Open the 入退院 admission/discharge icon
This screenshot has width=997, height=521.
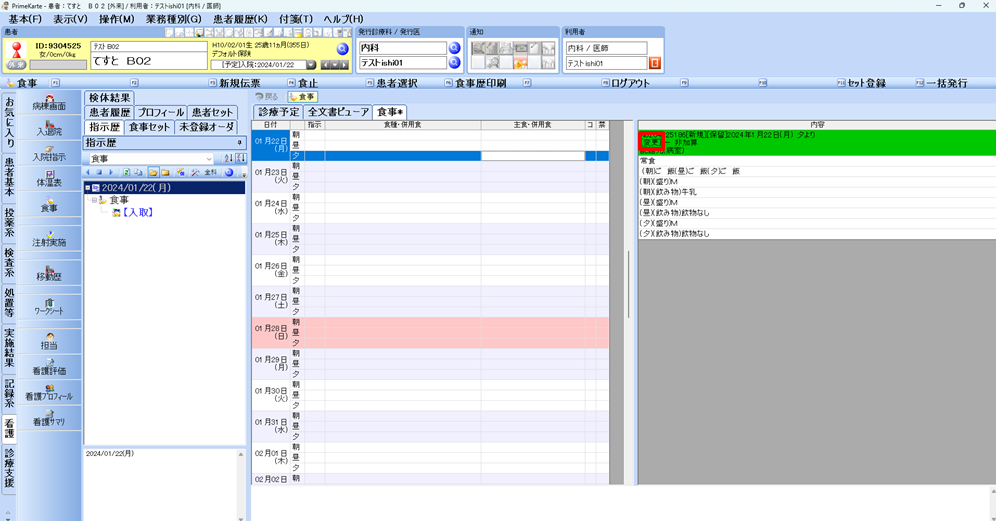49,129
